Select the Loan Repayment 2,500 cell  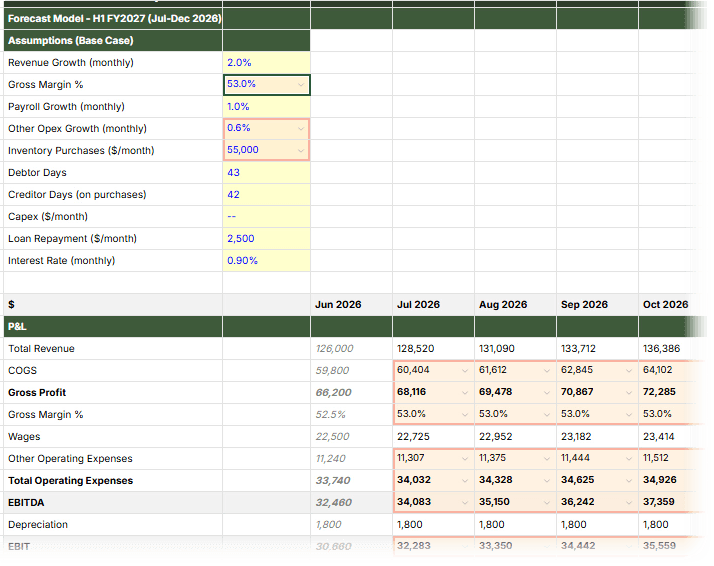pyautogui.click(x=266, y=239)
